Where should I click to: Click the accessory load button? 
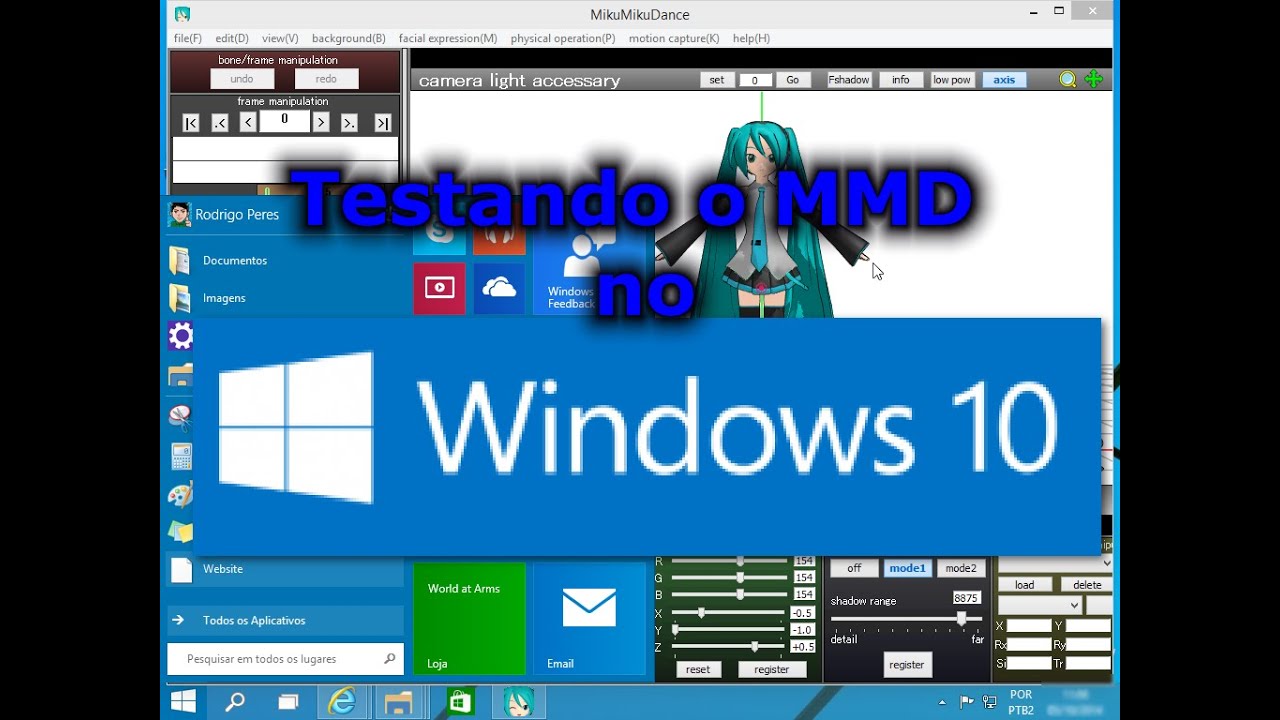[1025, 585]
